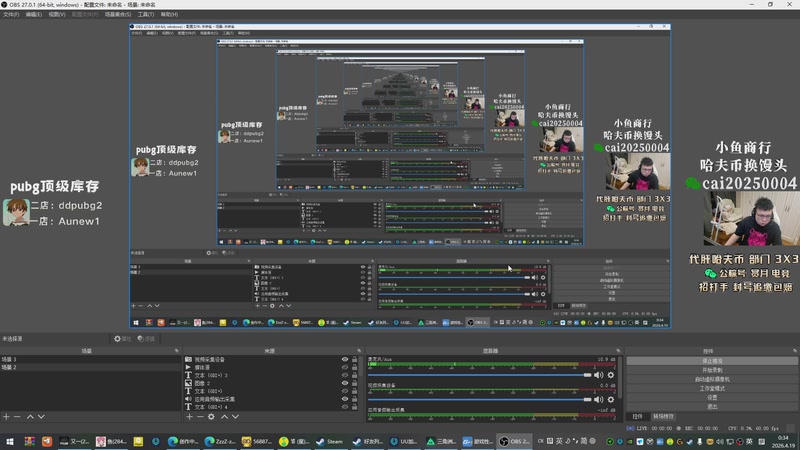
Task: Toggle visibility of 文本 (GDI+) source
Action: tap(345, 391)
